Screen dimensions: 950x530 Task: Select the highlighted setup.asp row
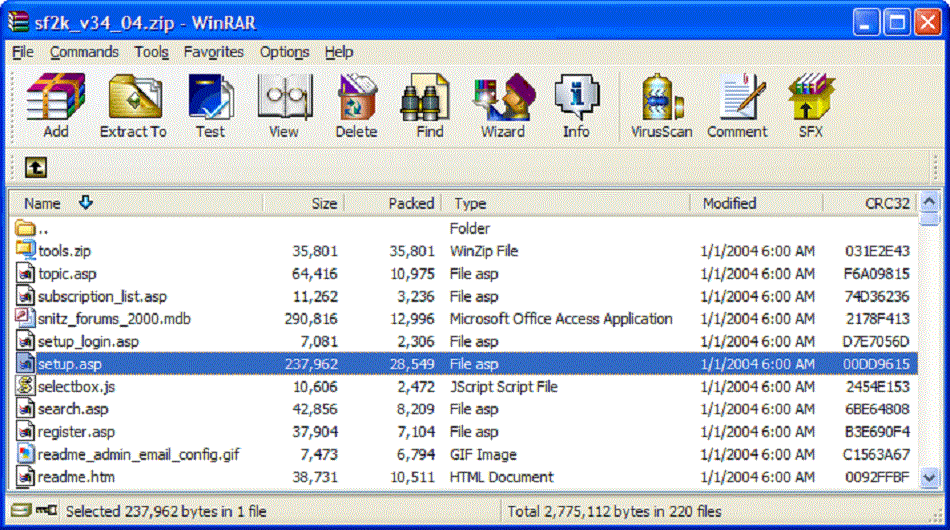465,363
